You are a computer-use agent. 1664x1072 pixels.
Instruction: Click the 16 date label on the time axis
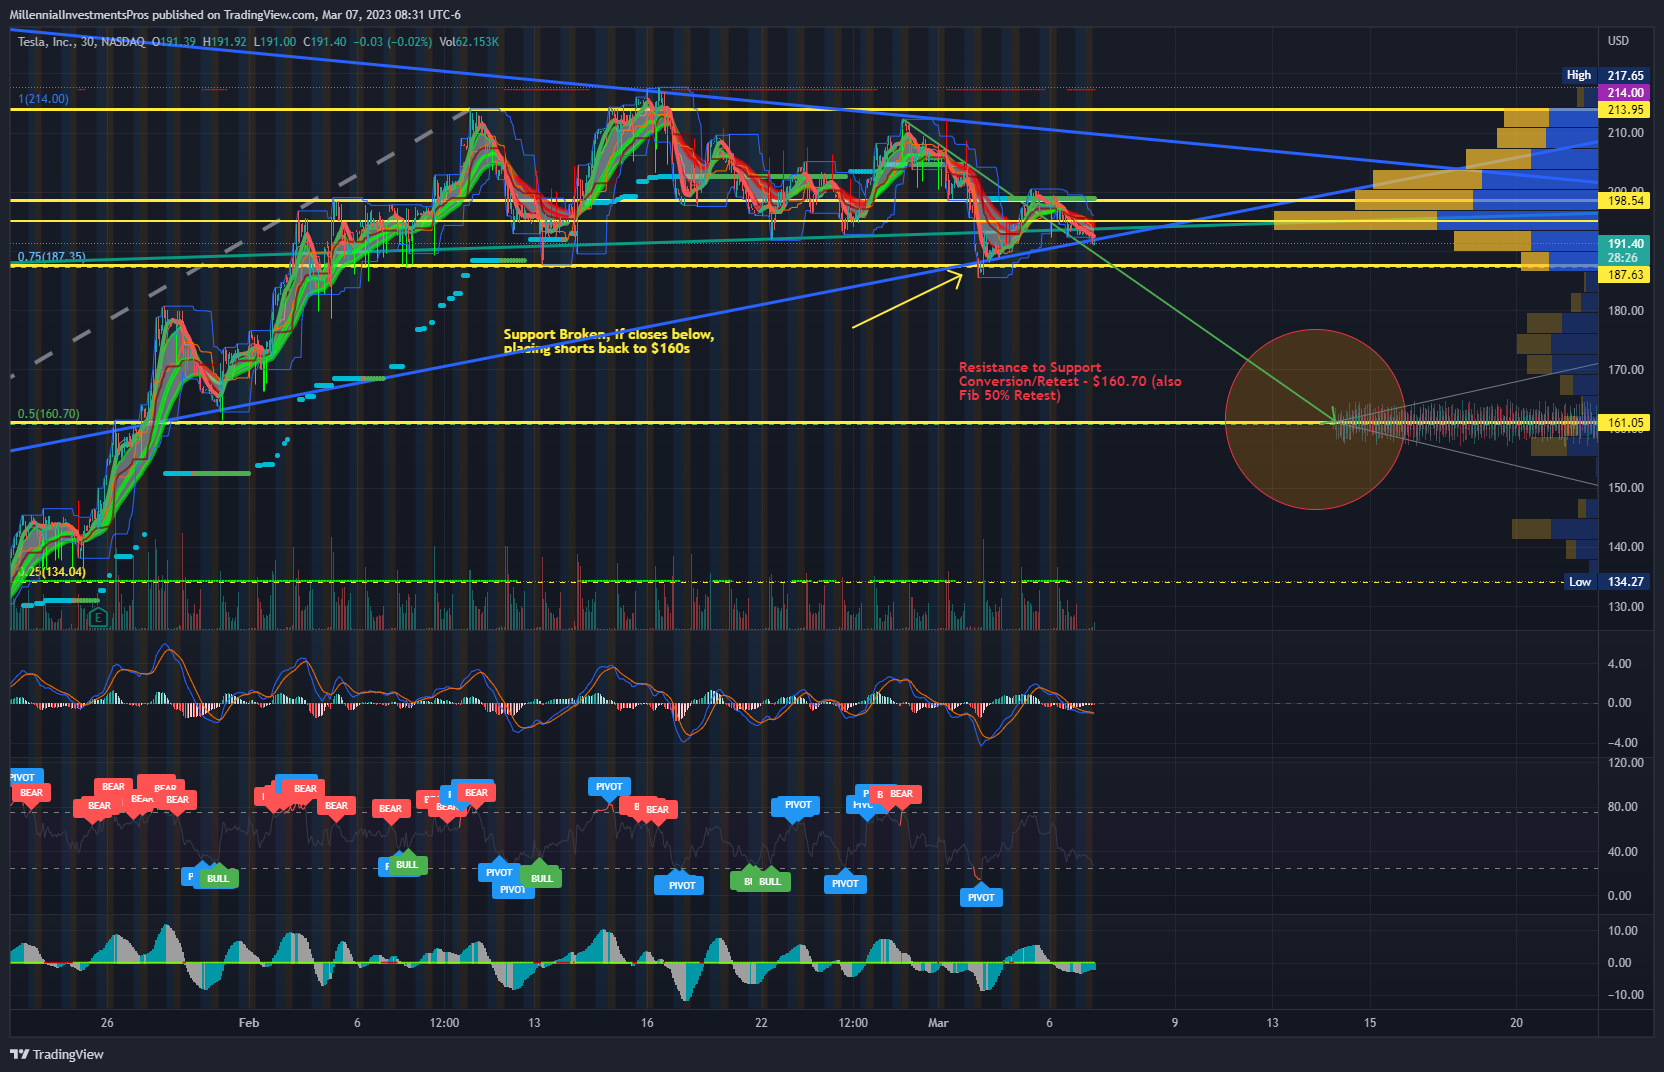(x=647, y=1022)
